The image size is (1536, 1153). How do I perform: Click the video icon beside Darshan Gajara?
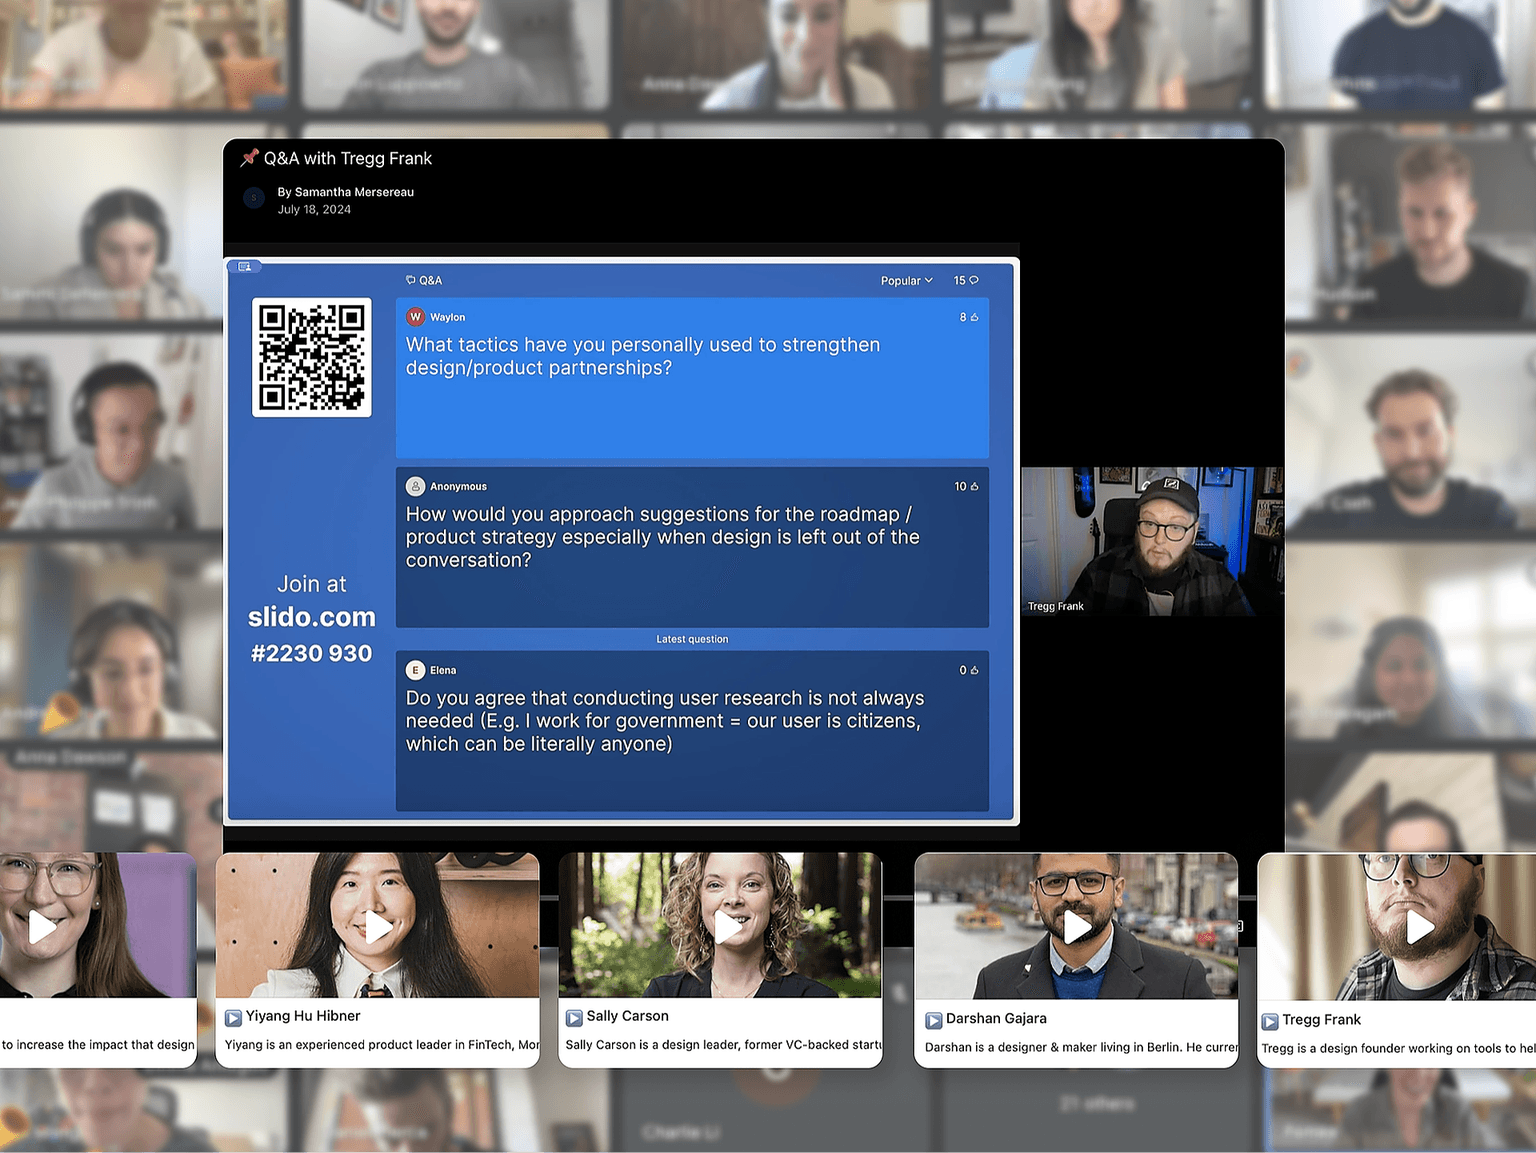click(x=934, y=1021)
